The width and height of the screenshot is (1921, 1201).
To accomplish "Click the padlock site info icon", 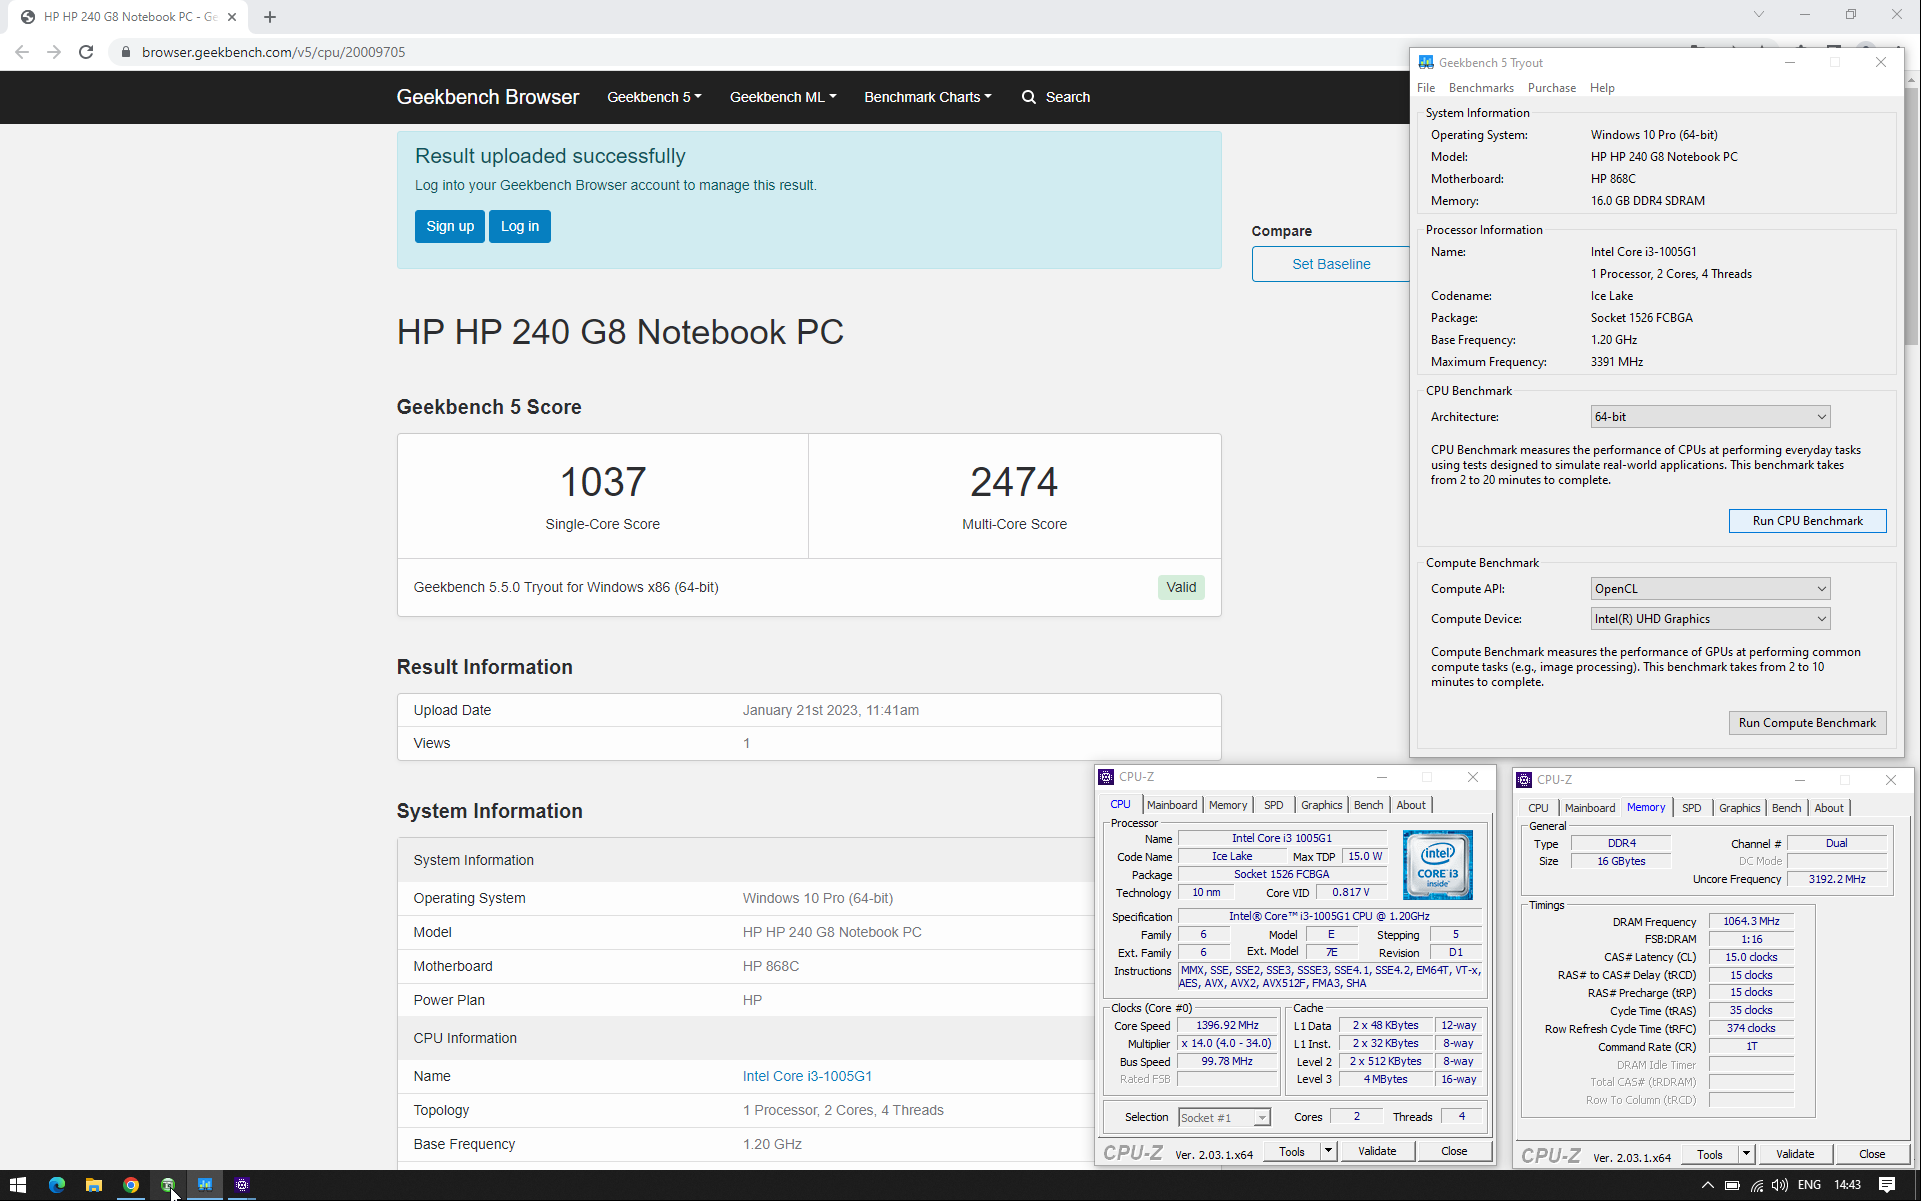I will coord(125,52).
